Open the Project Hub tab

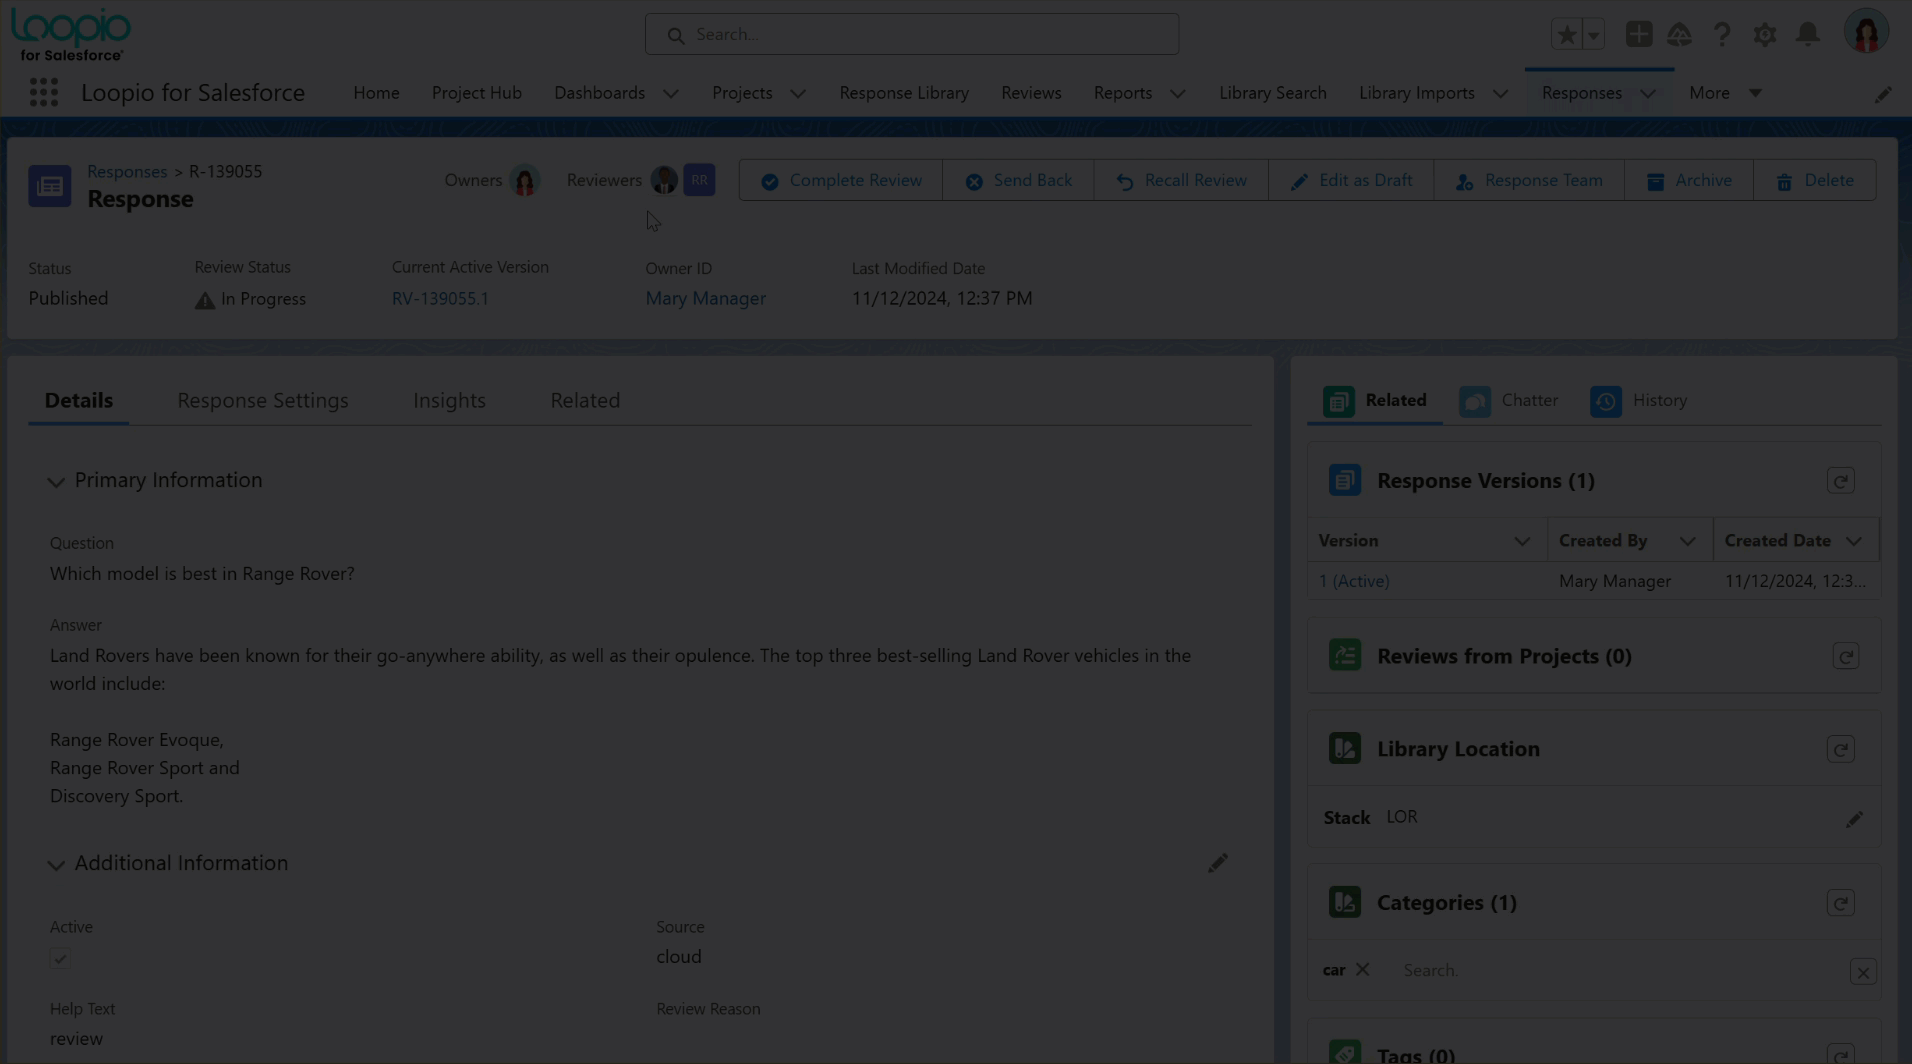click(476, 93)
